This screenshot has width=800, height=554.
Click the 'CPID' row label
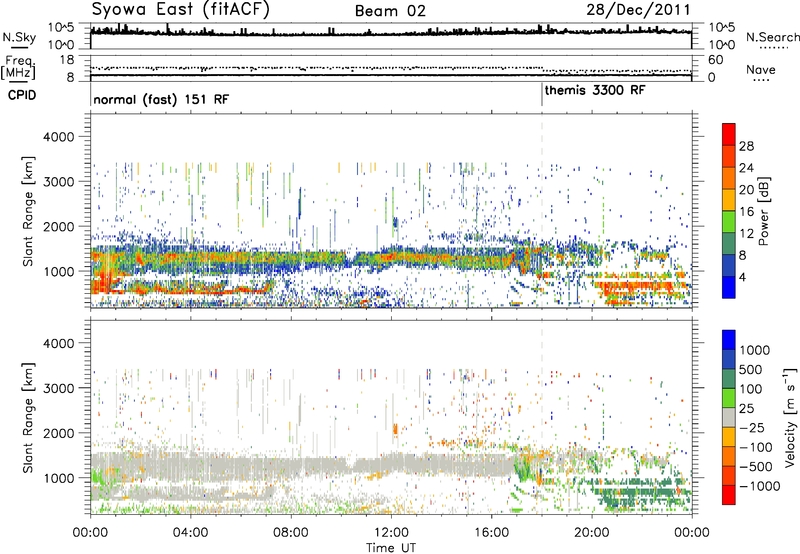click(22, 95)
